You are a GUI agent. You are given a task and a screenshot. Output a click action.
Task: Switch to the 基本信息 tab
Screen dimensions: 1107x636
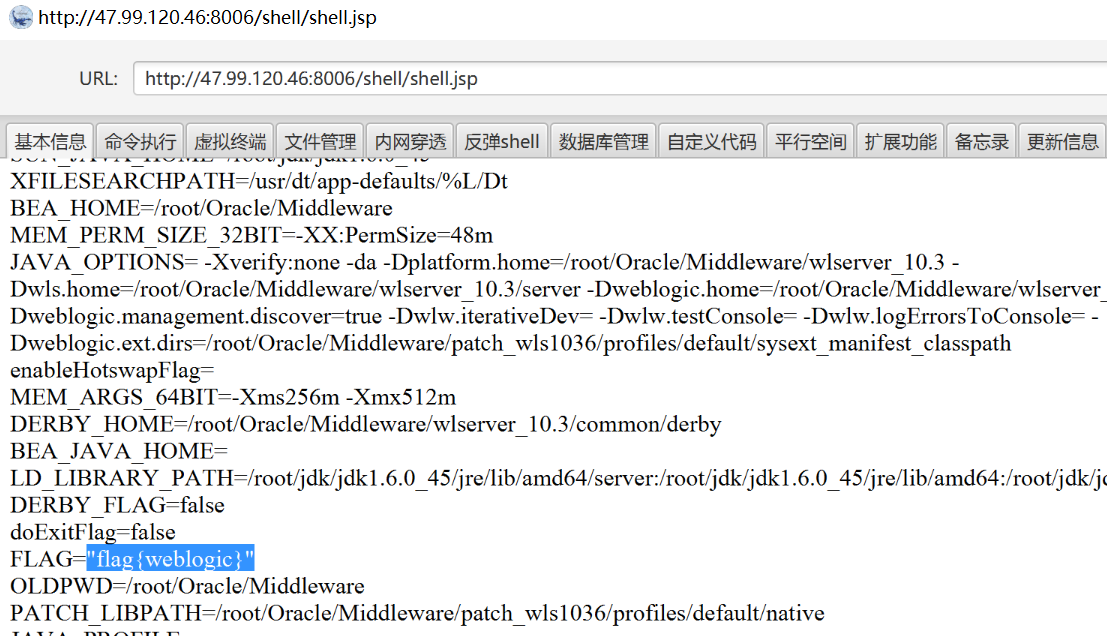click(x=50, y=140)
